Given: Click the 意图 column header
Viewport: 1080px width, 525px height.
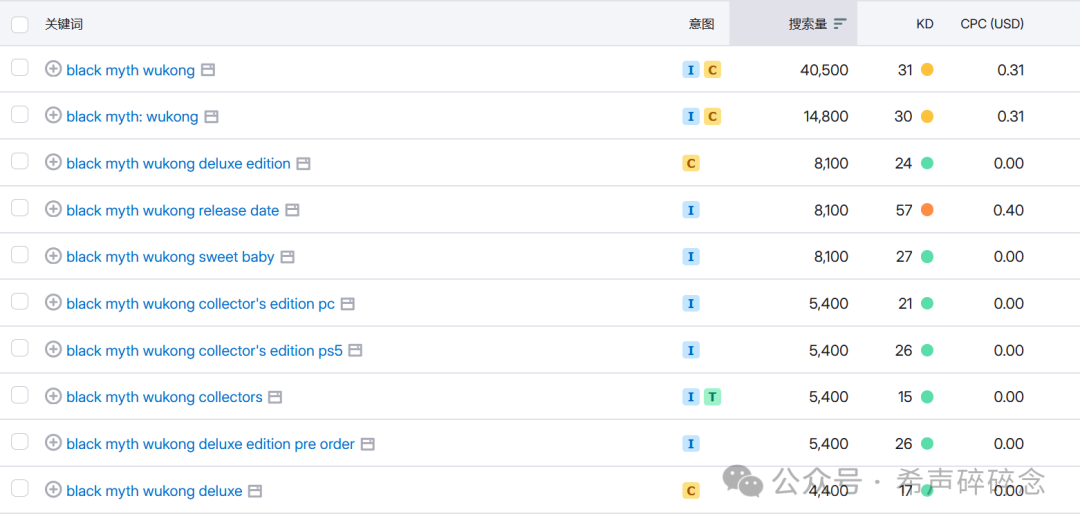Looking at the screenshot, I should point(701,24).
